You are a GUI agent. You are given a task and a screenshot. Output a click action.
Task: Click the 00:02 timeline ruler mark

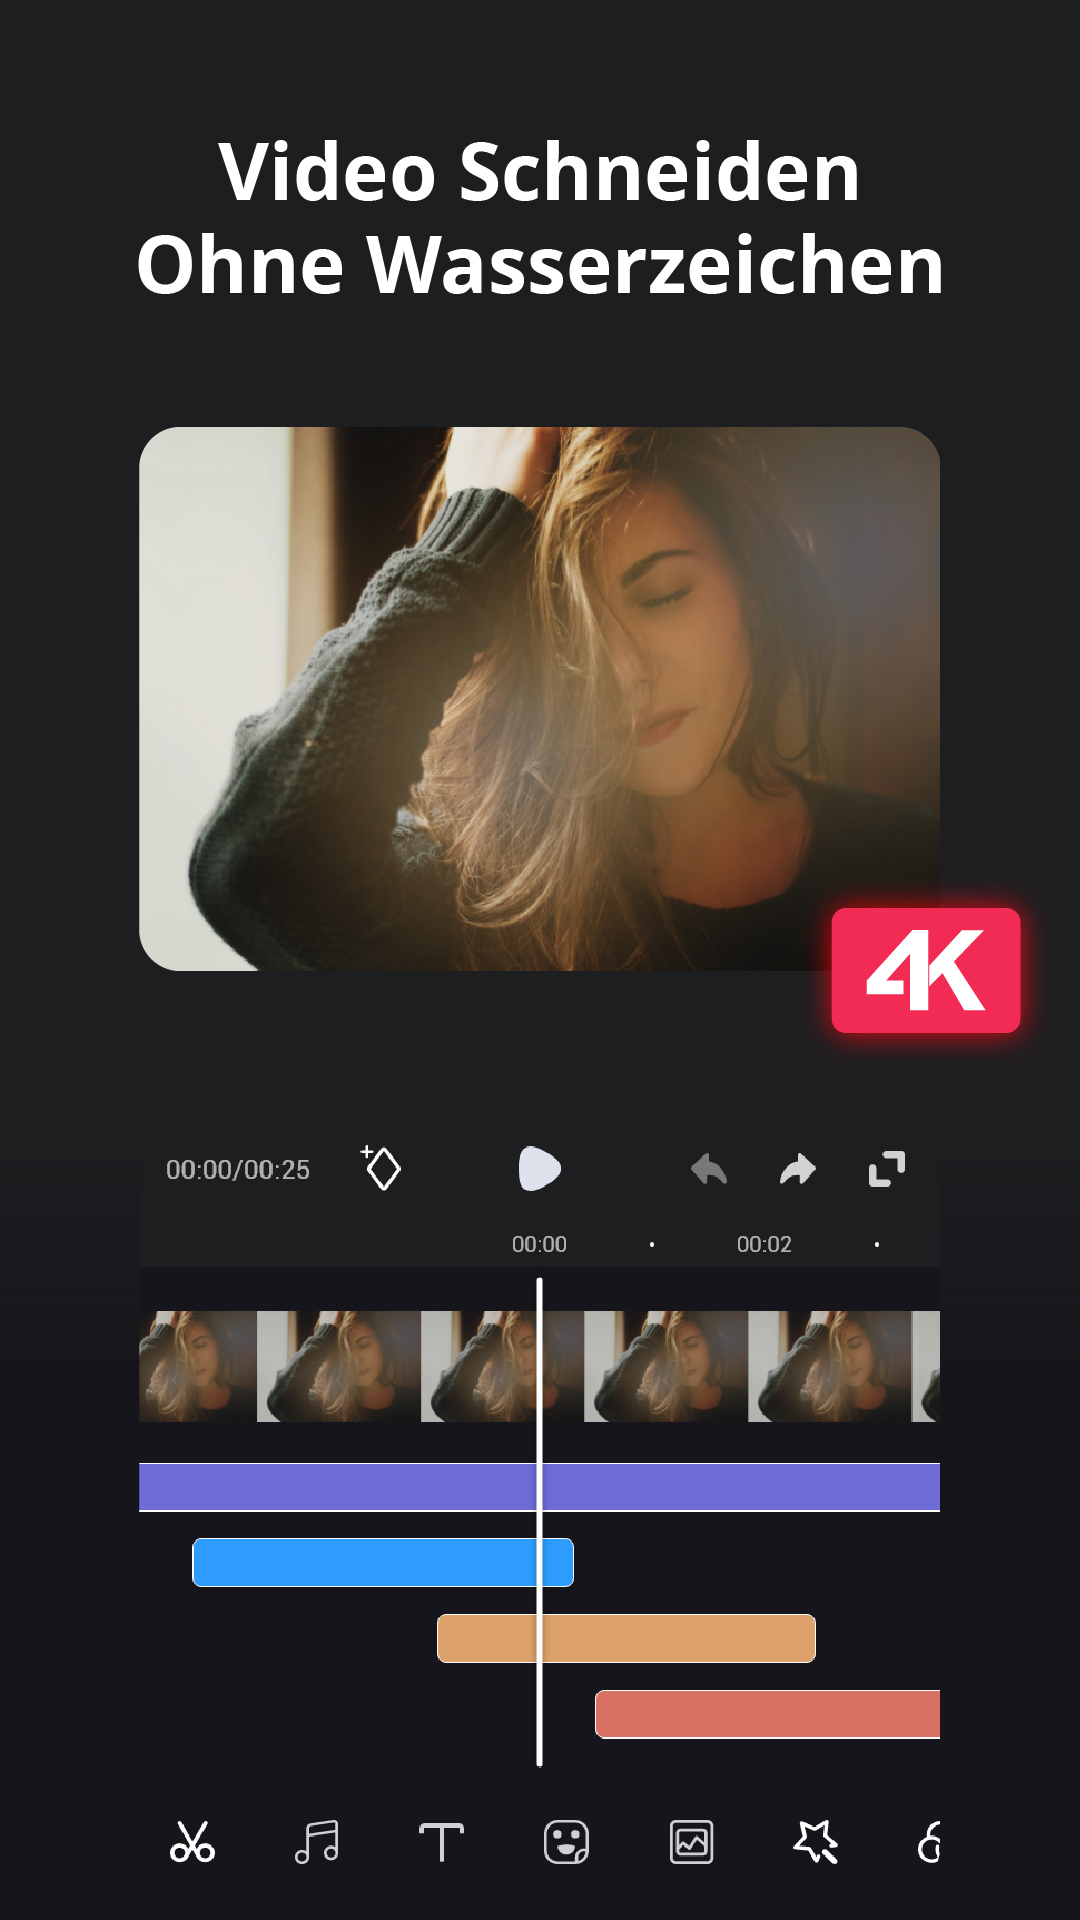764,1244
